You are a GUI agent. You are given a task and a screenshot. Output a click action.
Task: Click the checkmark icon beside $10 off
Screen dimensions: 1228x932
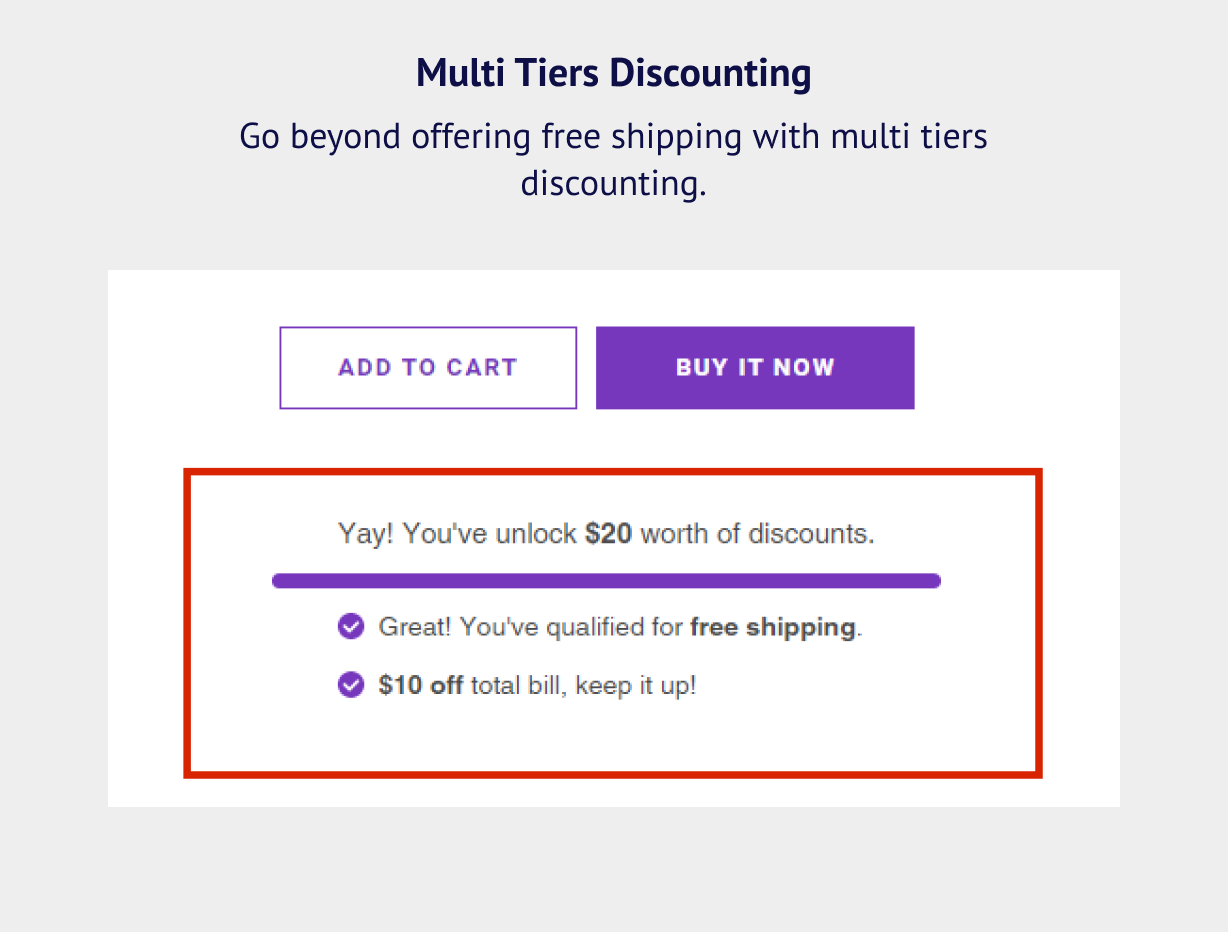click(350, 685)
